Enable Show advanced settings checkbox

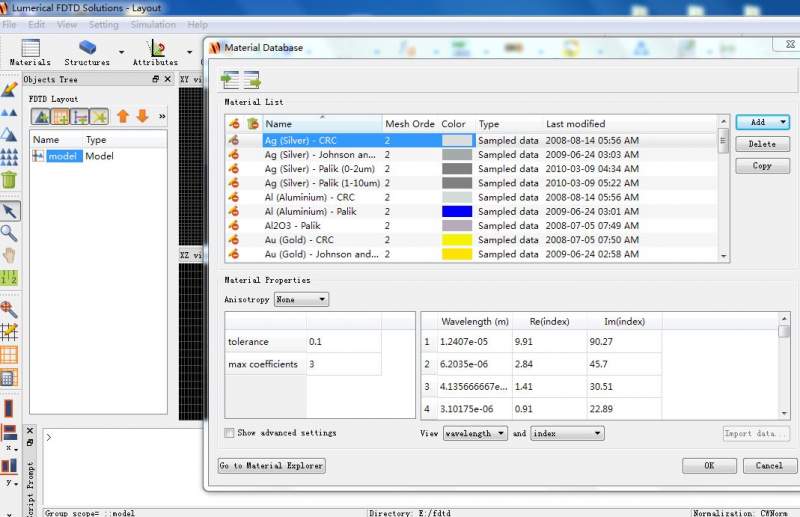coord(230,433)
